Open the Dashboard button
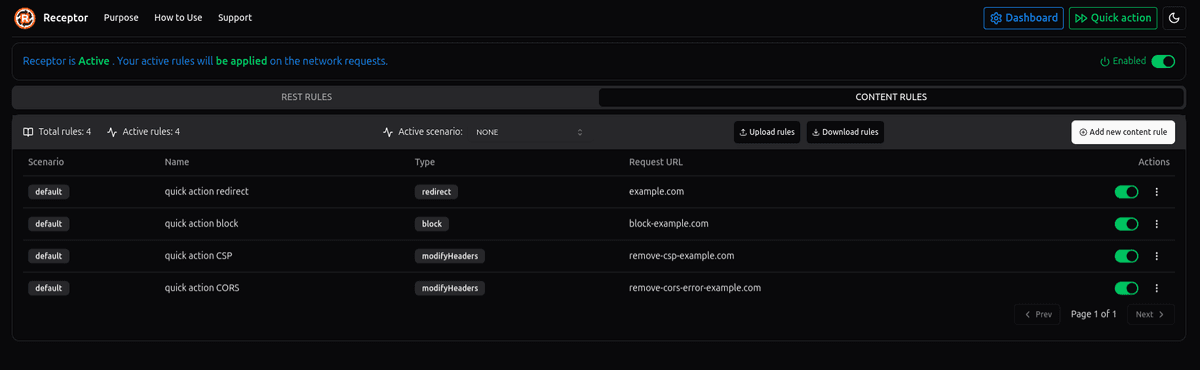 1023,18
